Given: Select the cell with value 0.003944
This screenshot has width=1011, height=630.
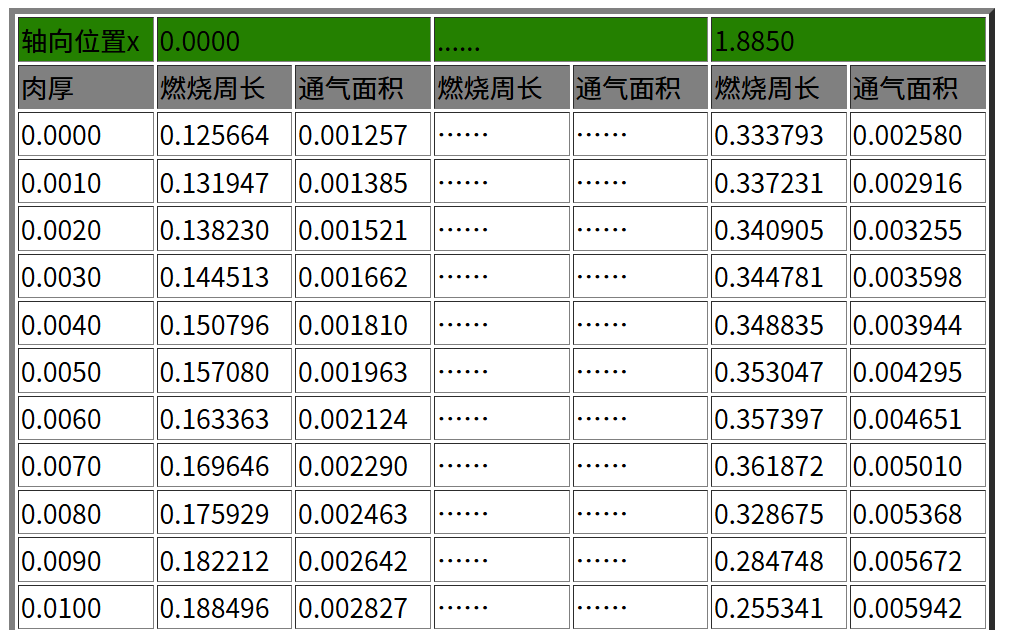Looking at the screenshot, I should tap(917, 325).
